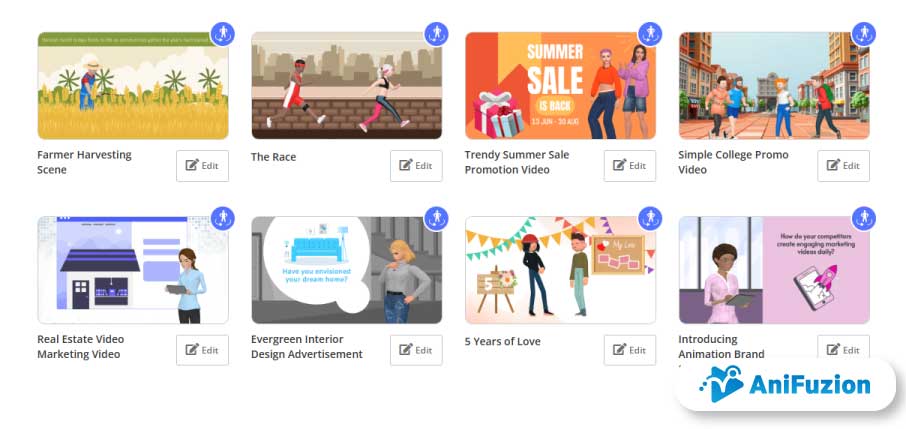Click the blue badge on Real Estate Video
This screenshot has height=429, width=906.
tap(222, 219)
